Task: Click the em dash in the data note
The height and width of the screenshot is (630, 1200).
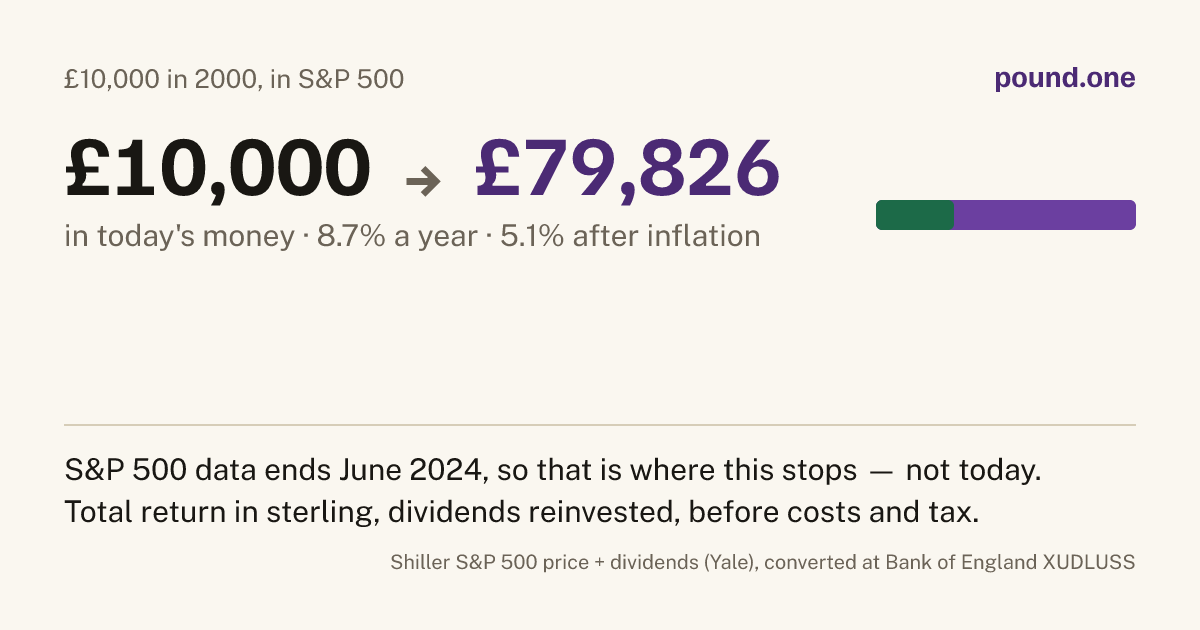Action: point(881,471)
